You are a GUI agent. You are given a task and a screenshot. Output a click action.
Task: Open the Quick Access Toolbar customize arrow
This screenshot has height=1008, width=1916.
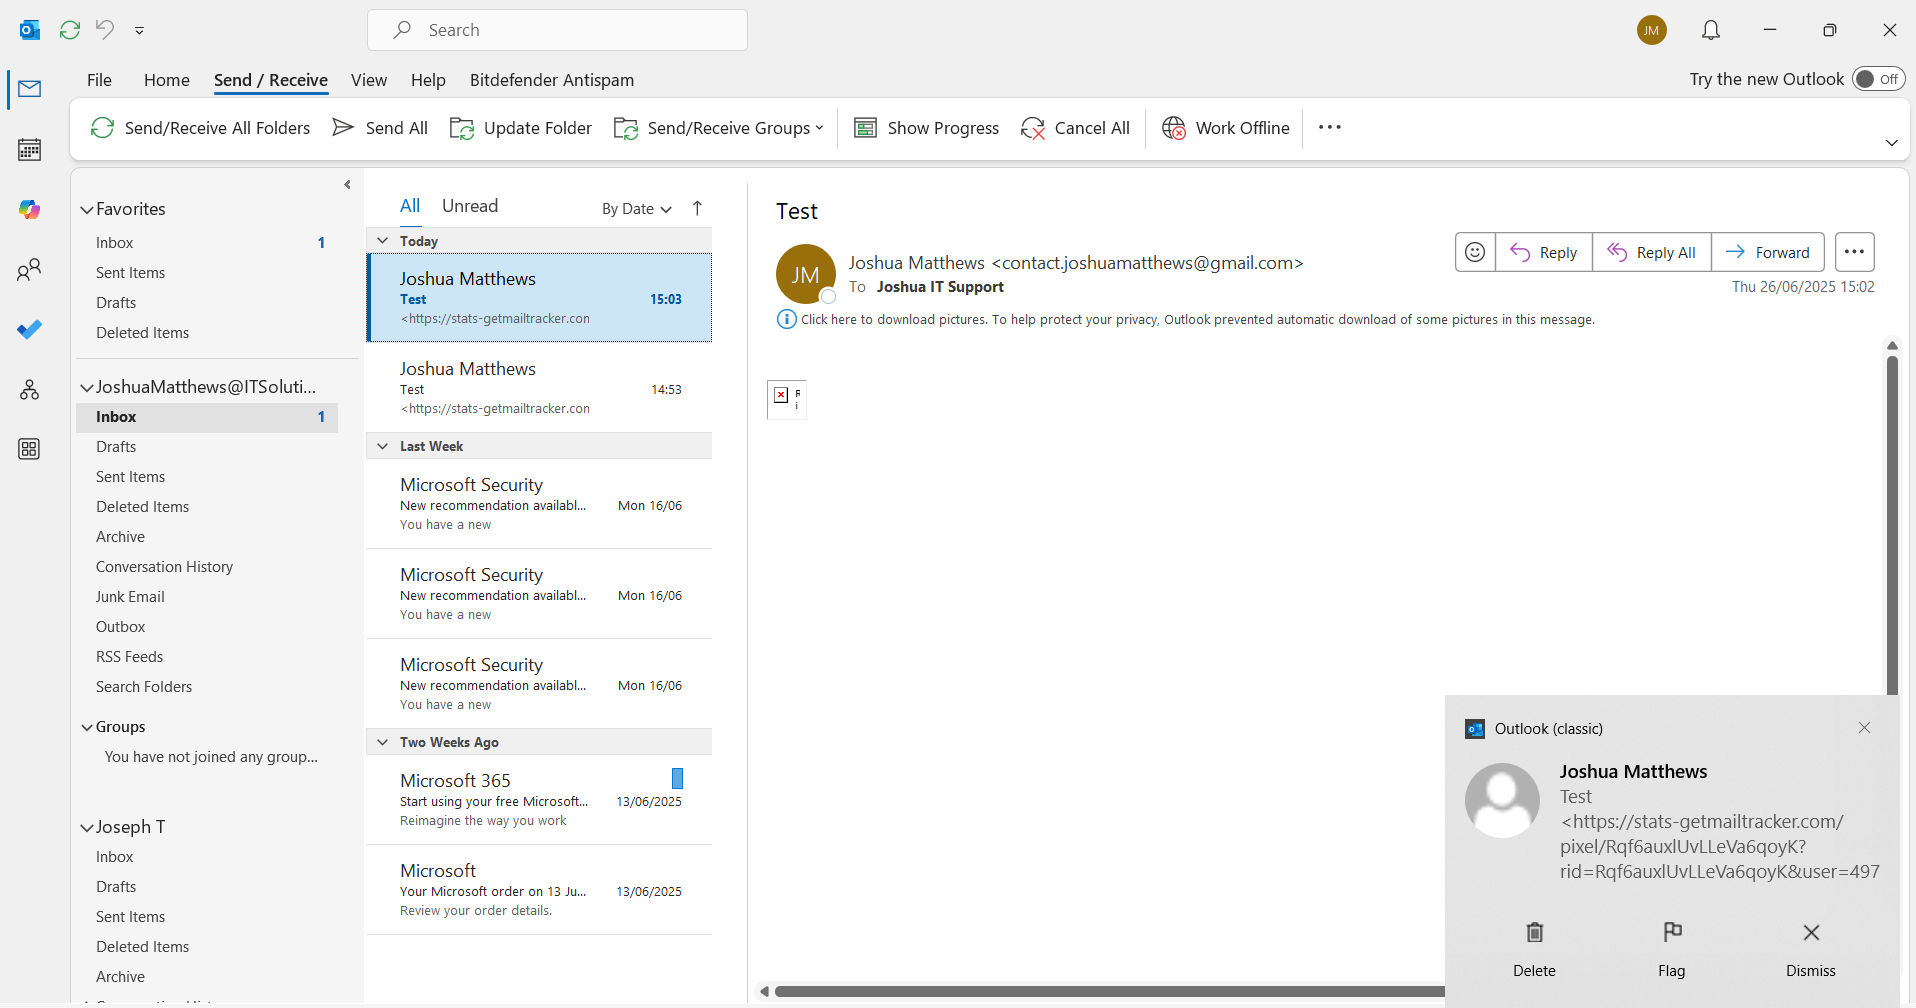140,30
